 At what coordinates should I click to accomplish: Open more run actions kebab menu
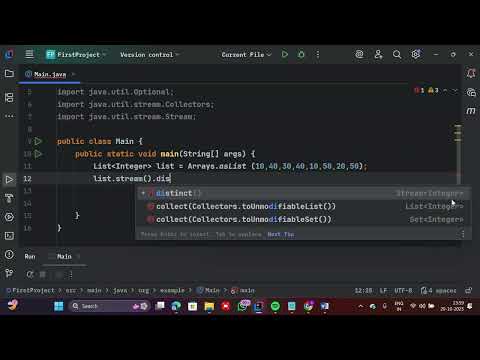(318, 54)
